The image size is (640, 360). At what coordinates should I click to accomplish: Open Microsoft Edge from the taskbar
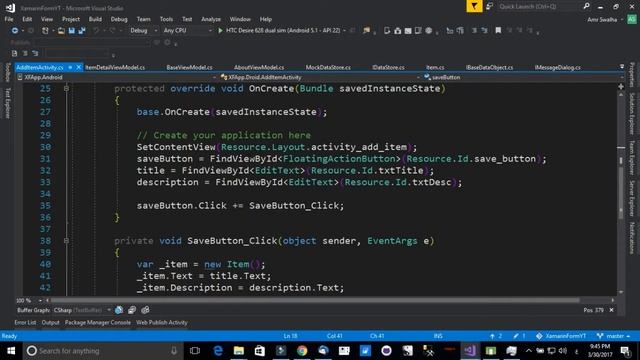tap(218, 351)
